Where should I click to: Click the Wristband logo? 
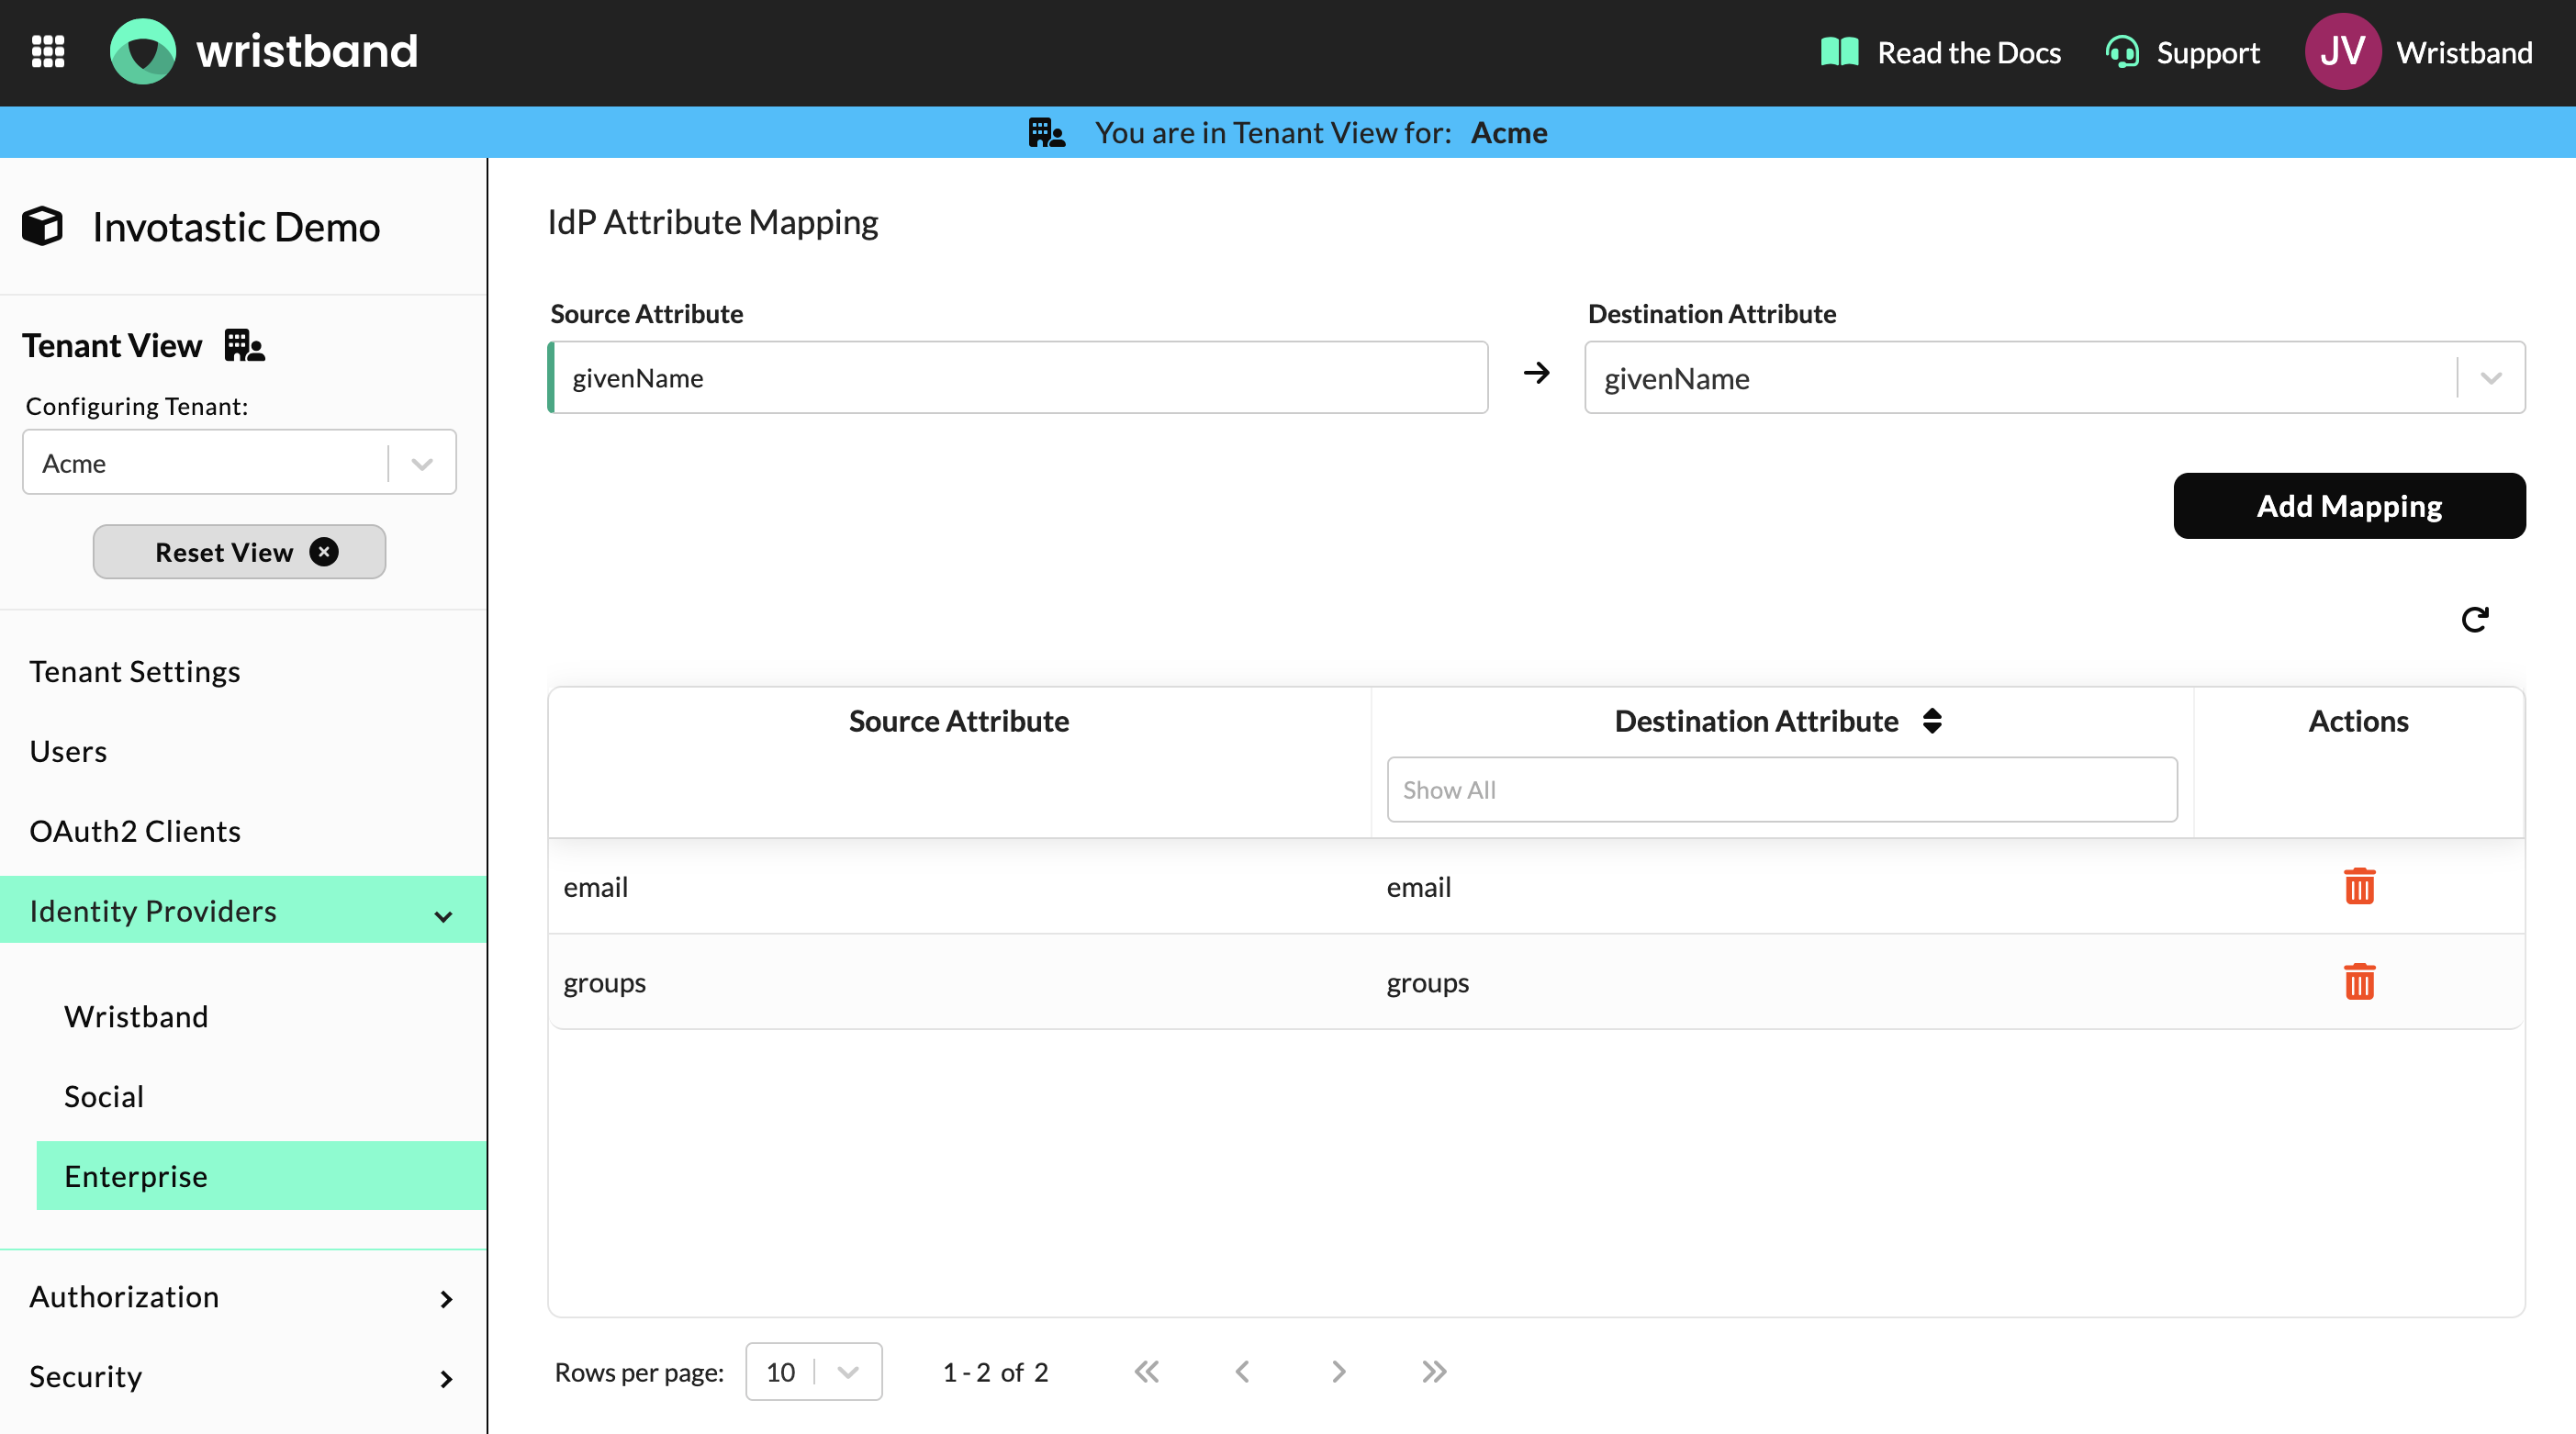[x=264, y=52]
